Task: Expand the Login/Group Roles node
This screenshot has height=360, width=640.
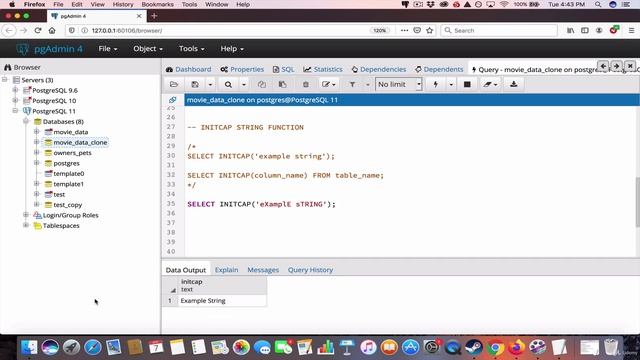Action: (x=26, y=215)
